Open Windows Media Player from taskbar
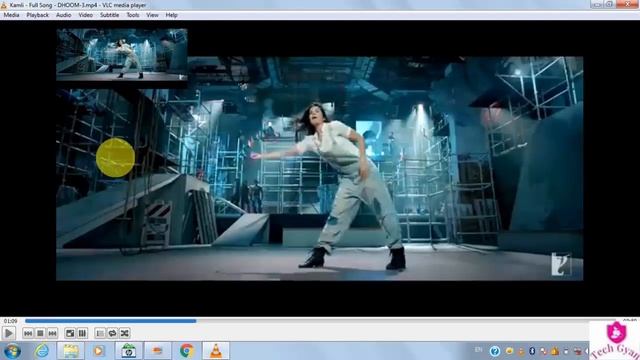The image size is (640, 360). [99, 351]
